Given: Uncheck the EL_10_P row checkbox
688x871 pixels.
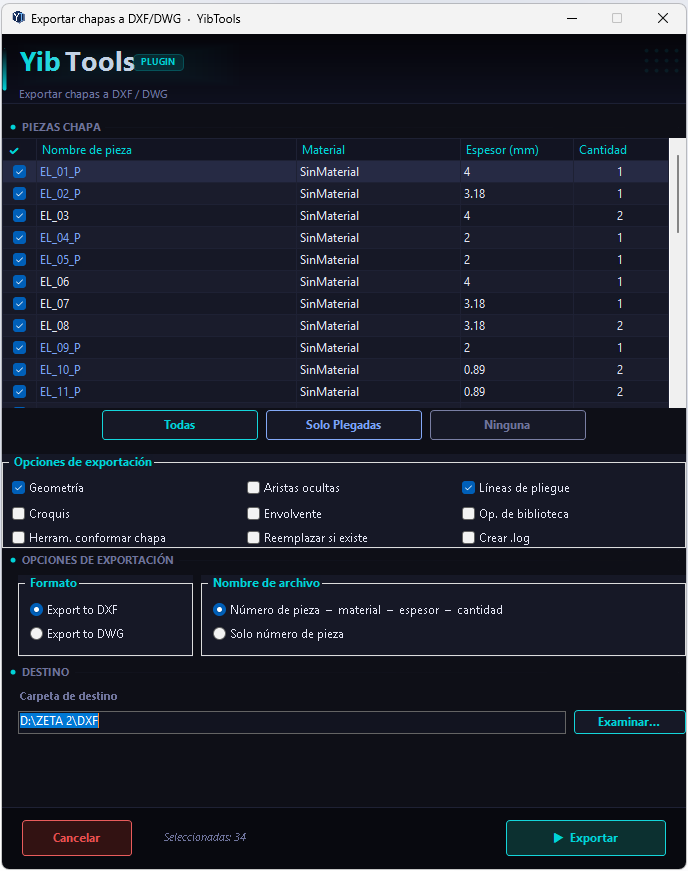Looking at the screenshot, I should pyautogui.click(x=19, y=369).
